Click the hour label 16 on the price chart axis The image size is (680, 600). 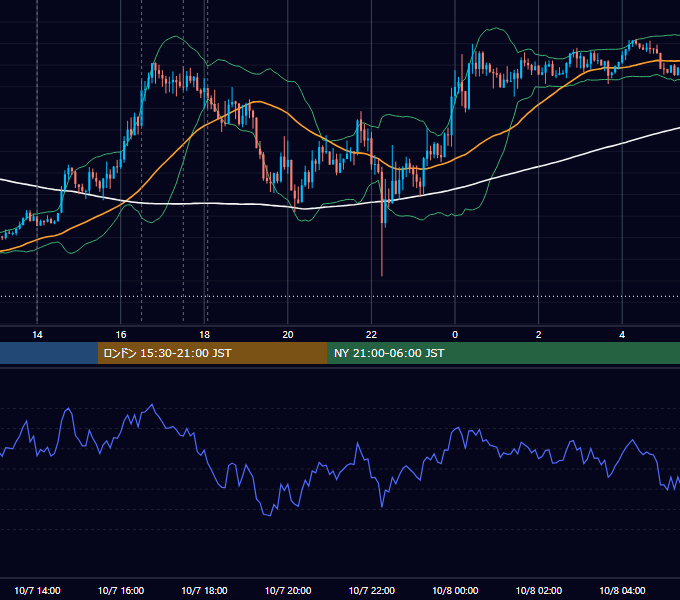point(121,334)
